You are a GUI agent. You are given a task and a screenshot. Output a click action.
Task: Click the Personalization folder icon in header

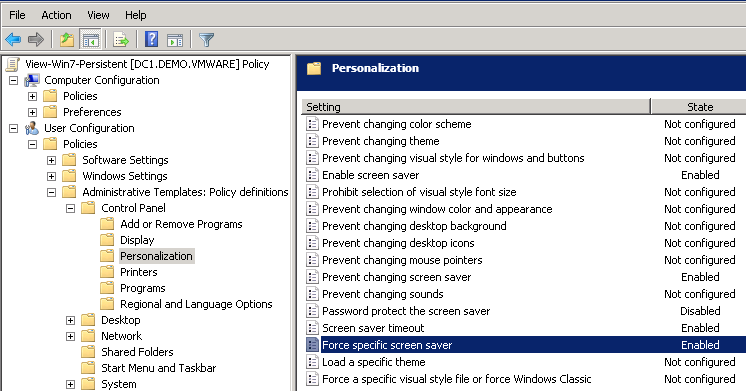(314, 68)
